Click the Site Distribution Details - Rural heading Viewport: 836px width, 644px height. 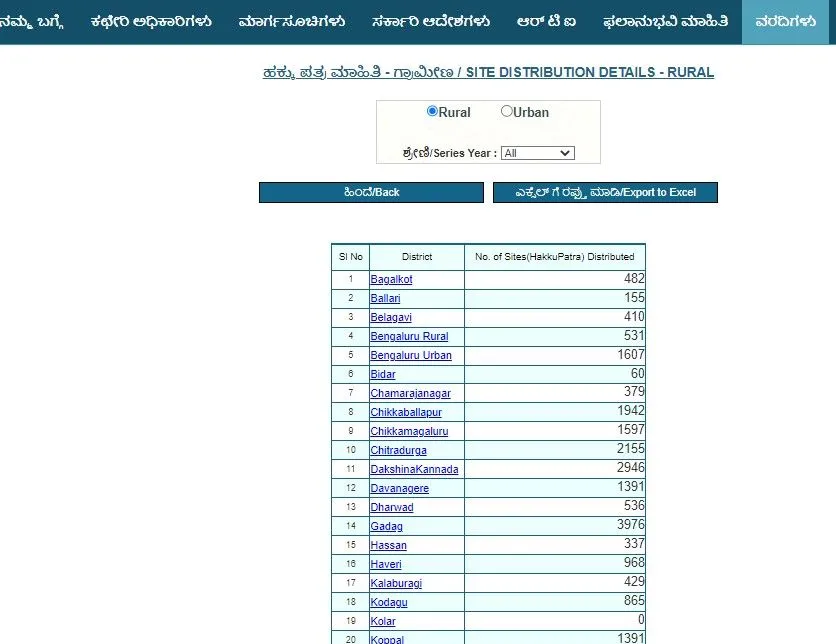pyautogui.click(x=488, y=73)
